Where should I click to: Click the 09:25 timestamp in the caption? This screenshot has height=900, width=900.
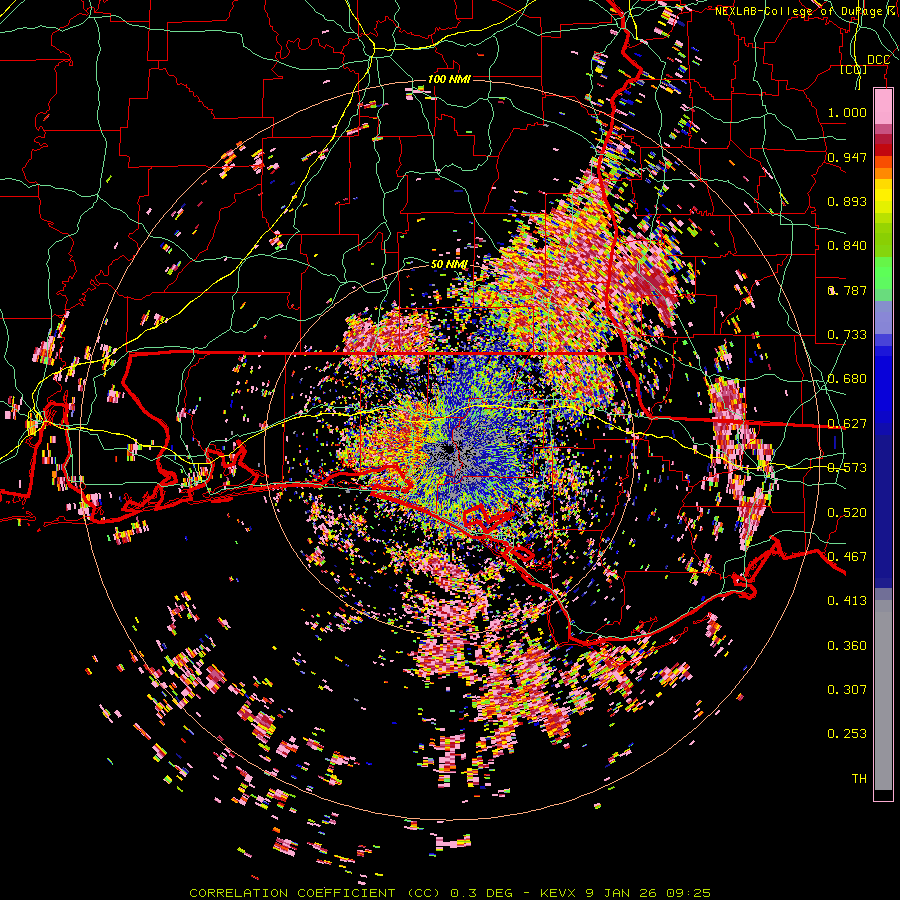coord(688,893)
